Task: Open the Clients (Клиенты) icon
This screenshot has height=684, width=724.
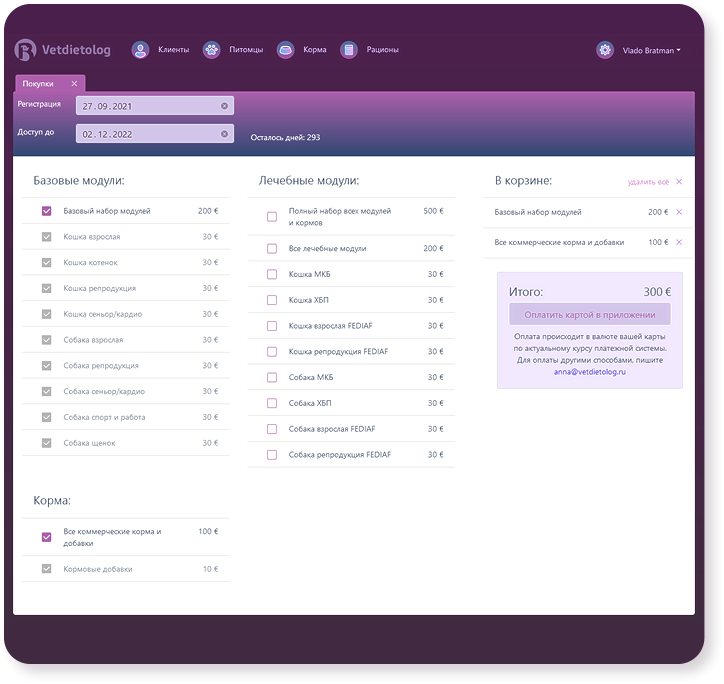Action: click(x=141, y=50)
